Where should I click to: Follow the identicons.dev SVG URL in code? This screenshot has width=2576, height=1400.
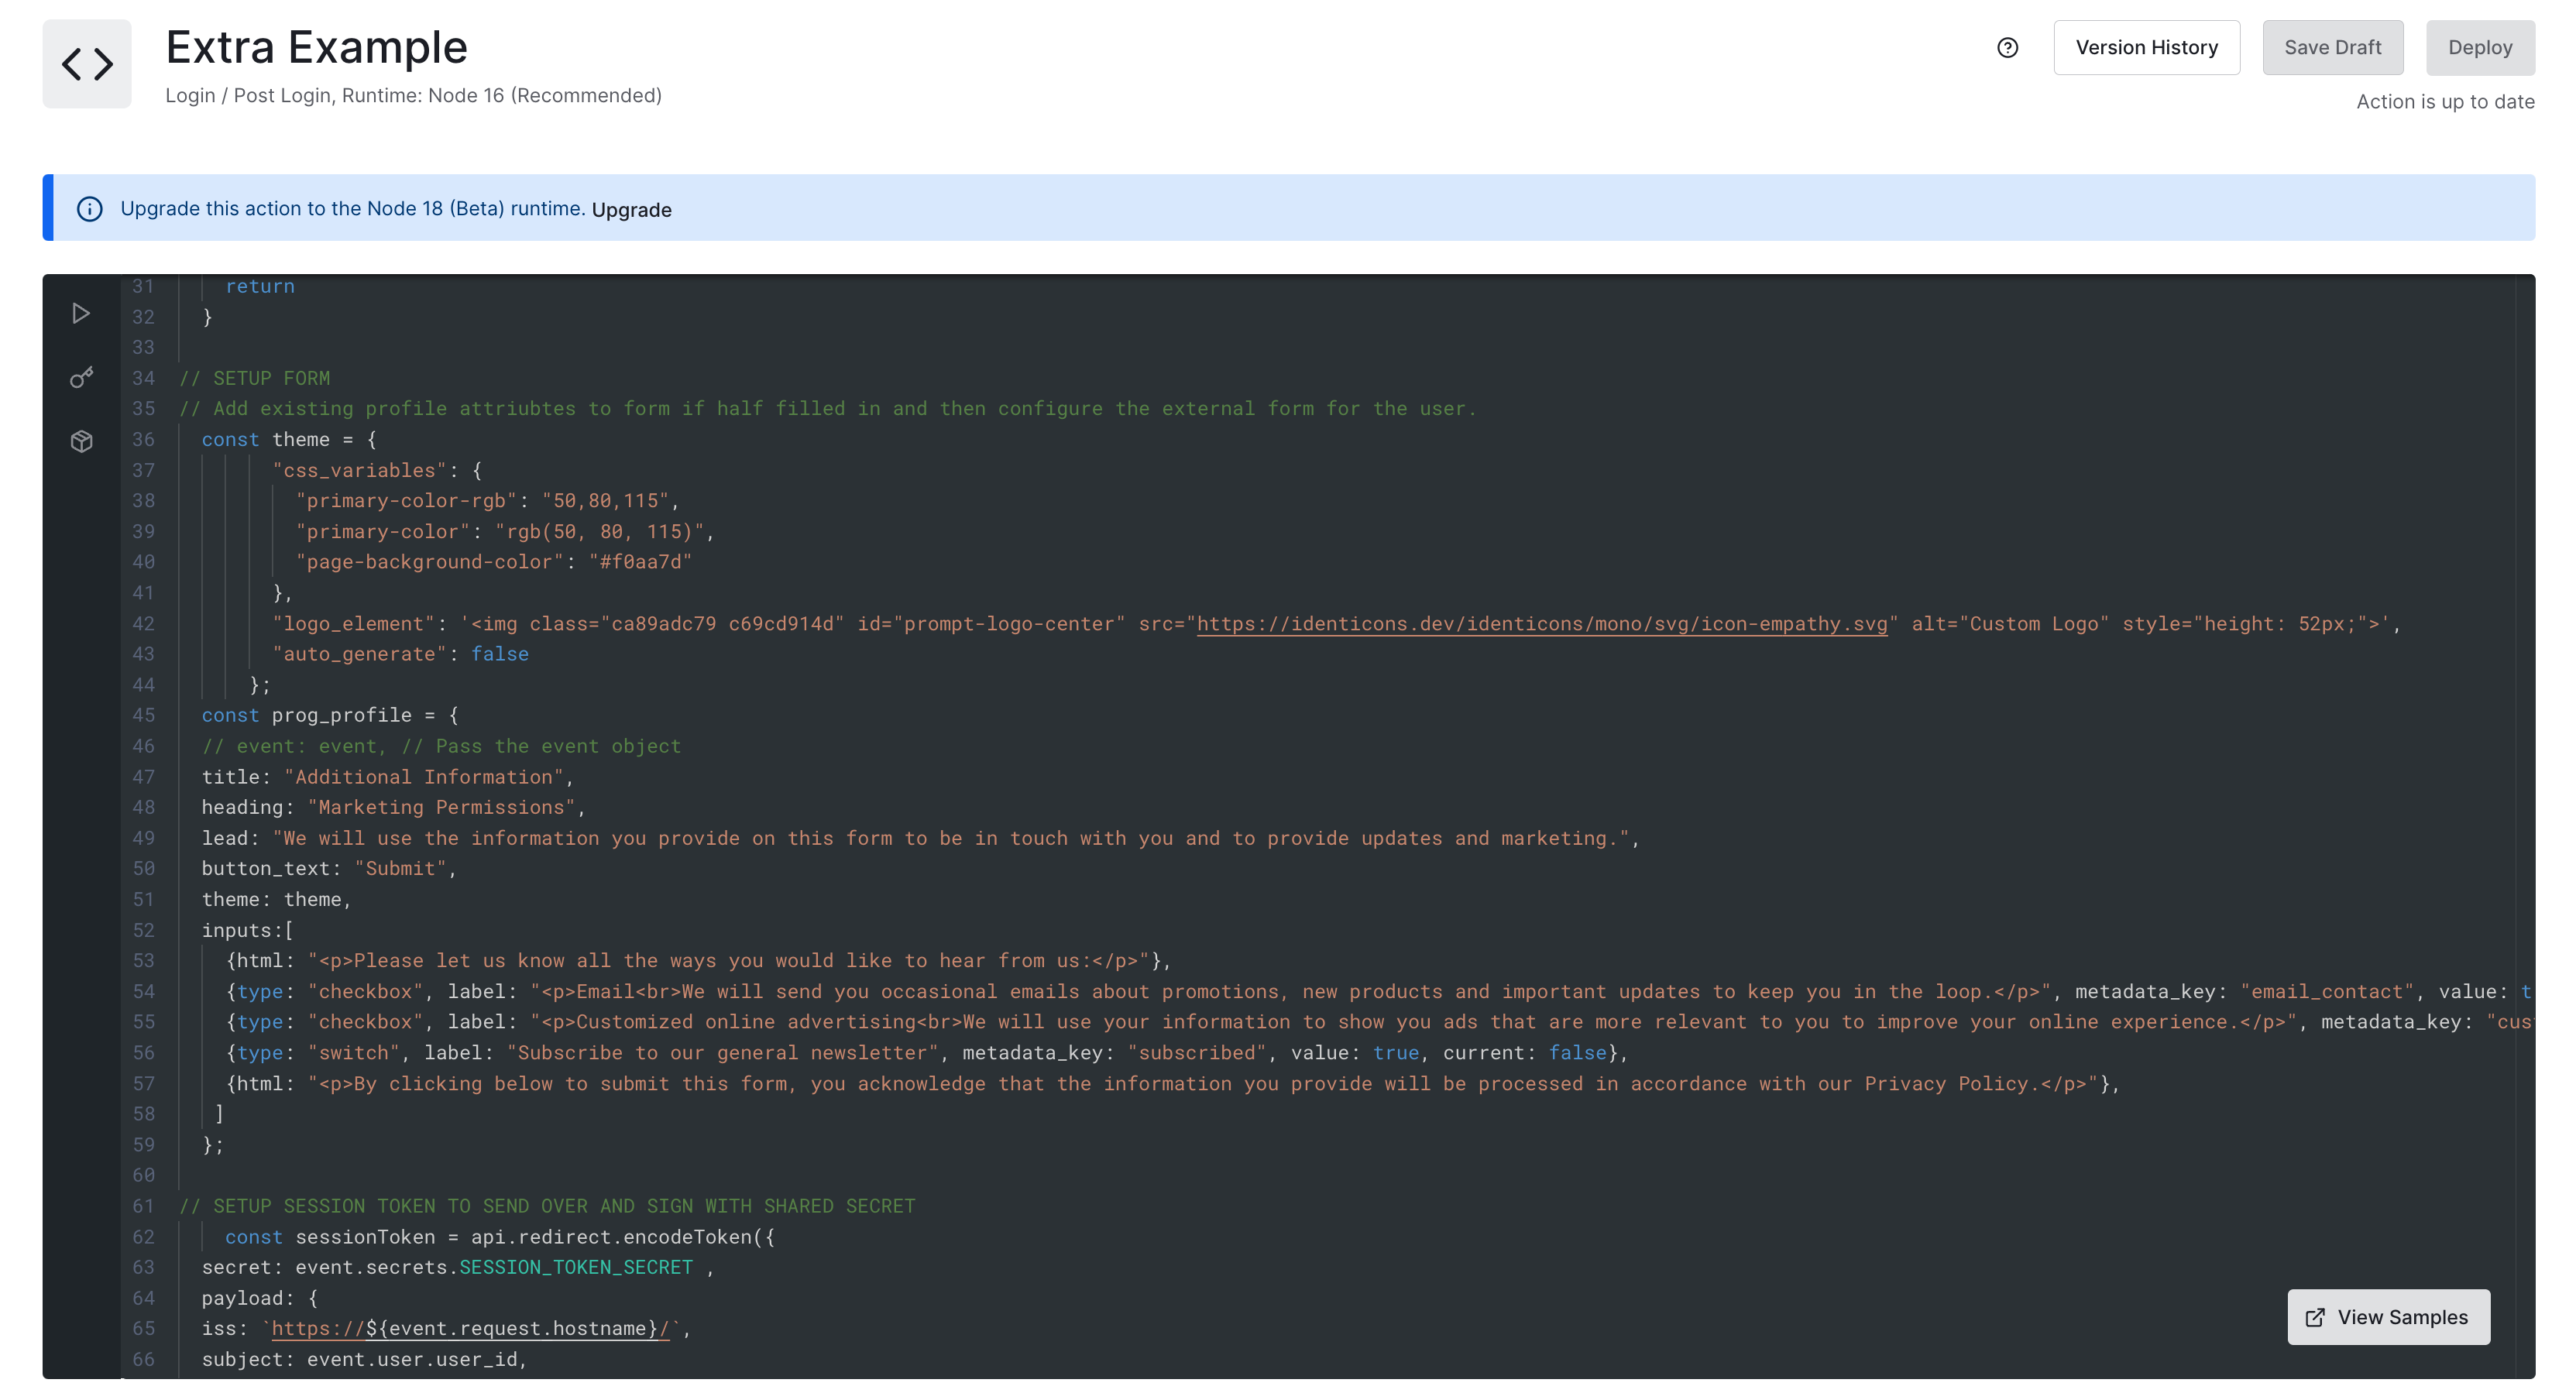pyautogui.click(x=1541, y=624)
